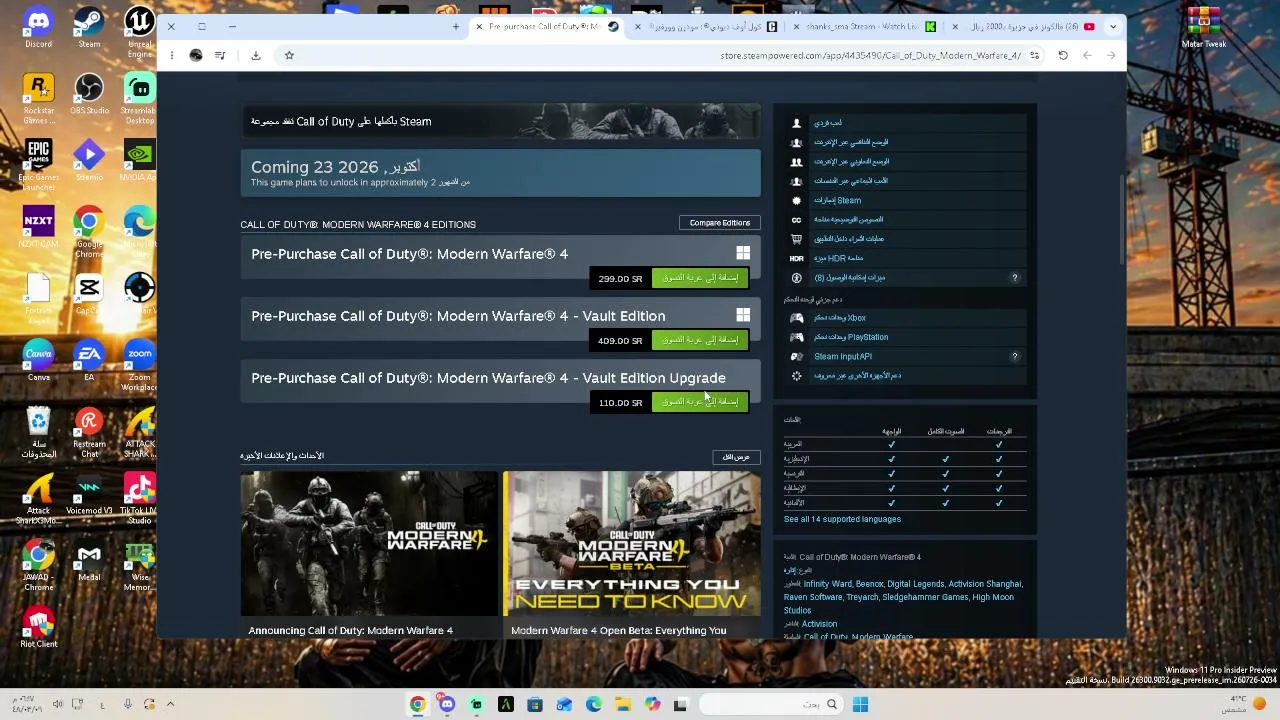Add Vault Edition Upgrade 110.00 SR to cart
Viewport: 1280px width, 720px height.
click(700, 402)
